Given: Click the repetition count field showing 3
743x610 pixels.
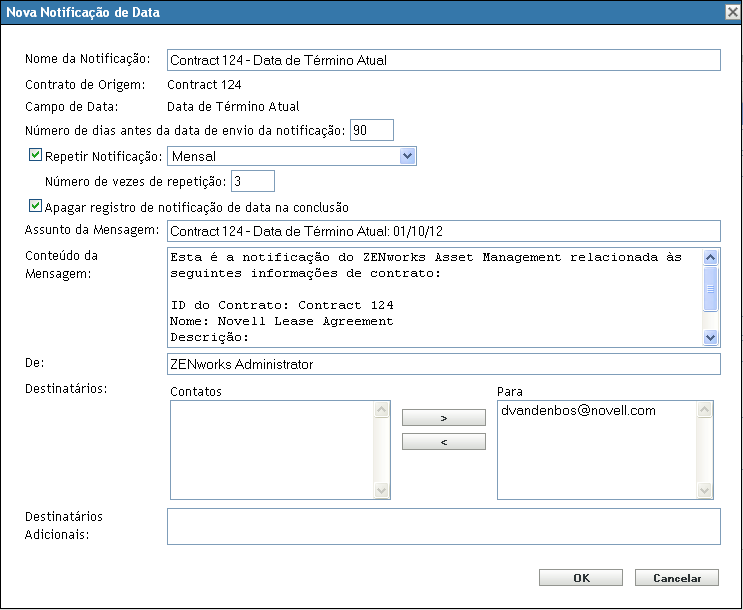Looking at the screenshot, I should point(252,181).
